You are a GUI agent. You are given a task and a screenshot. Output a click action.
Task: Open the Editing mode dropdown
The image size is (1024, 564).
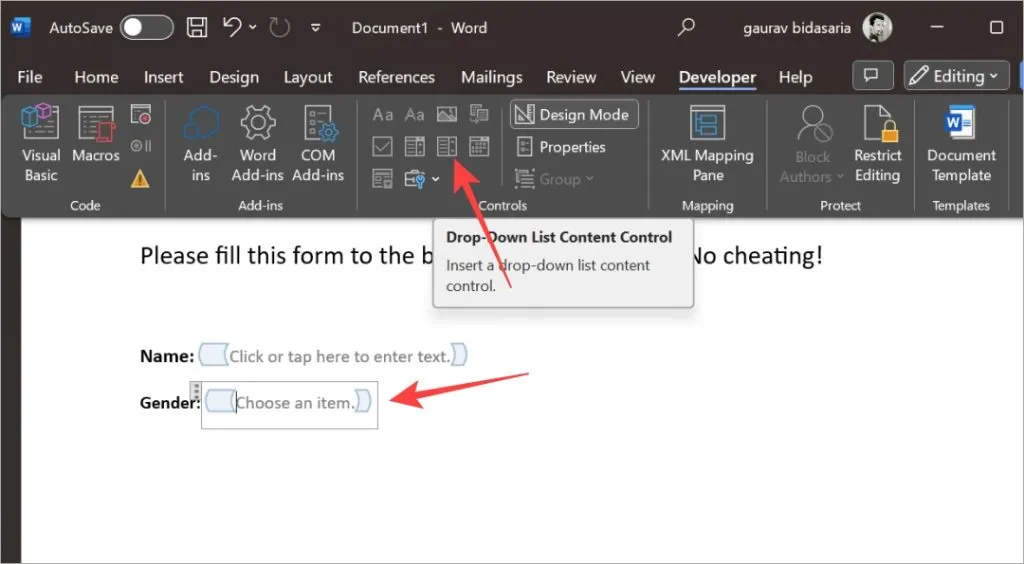coord(957,76)
